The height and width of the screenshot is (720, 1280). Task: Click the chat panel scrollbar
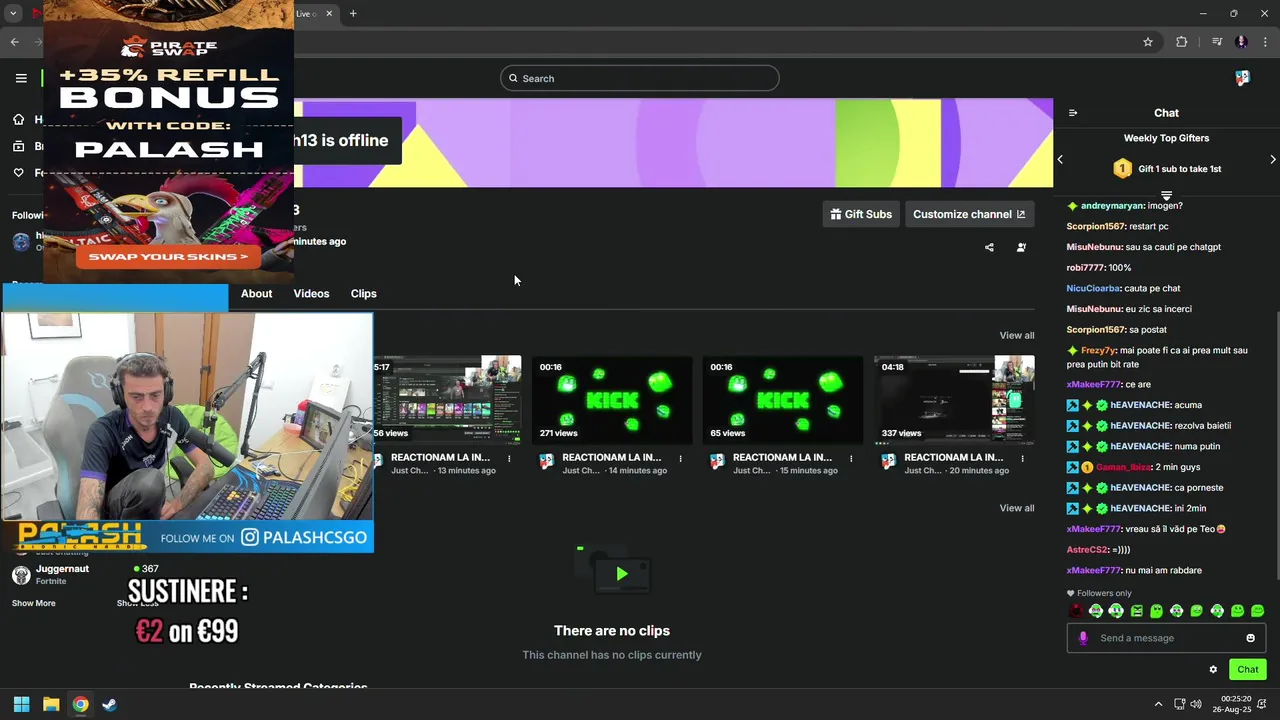point(1276,445)
